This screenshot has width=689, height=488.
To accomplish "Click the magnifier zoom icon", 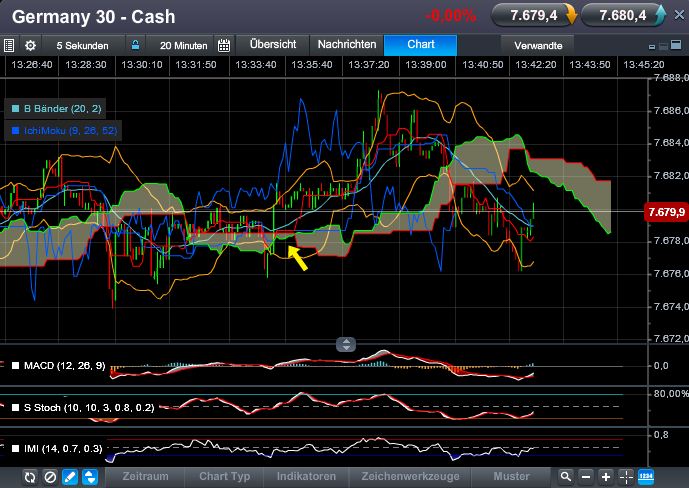I will point(566,477).
